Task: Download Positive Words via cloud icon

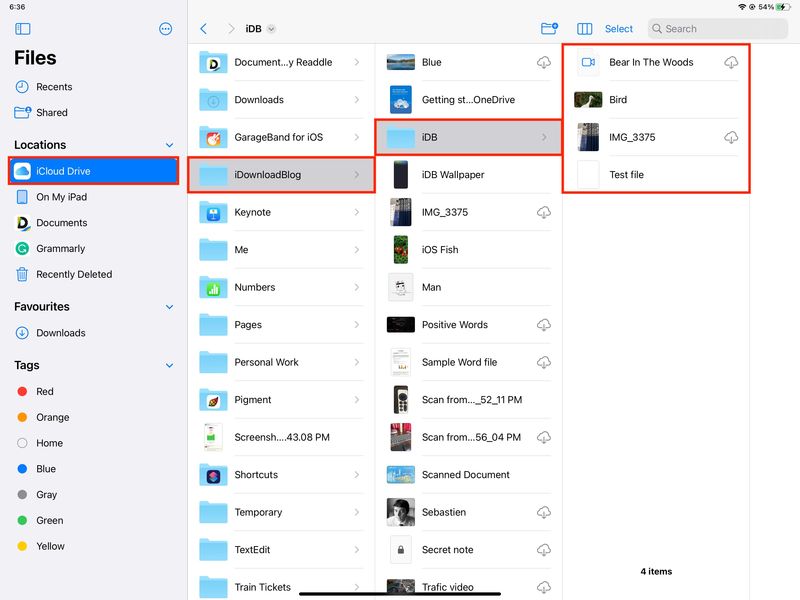Action: click(x=544, y=324)
